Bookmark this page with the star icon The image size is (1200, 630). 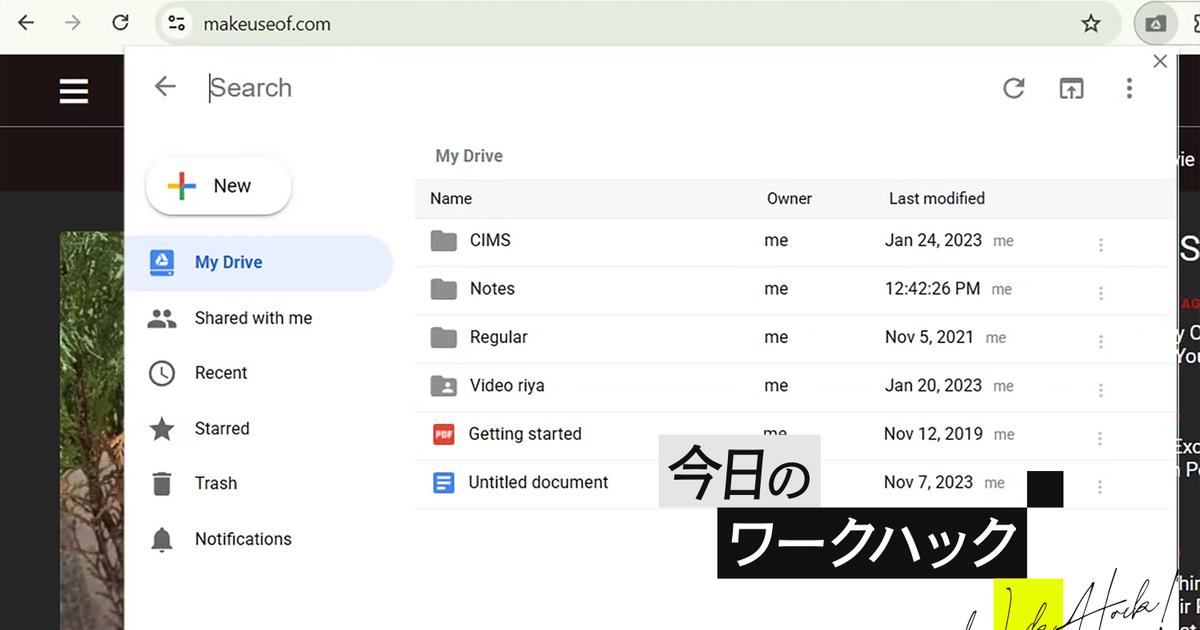(1091, 23)
